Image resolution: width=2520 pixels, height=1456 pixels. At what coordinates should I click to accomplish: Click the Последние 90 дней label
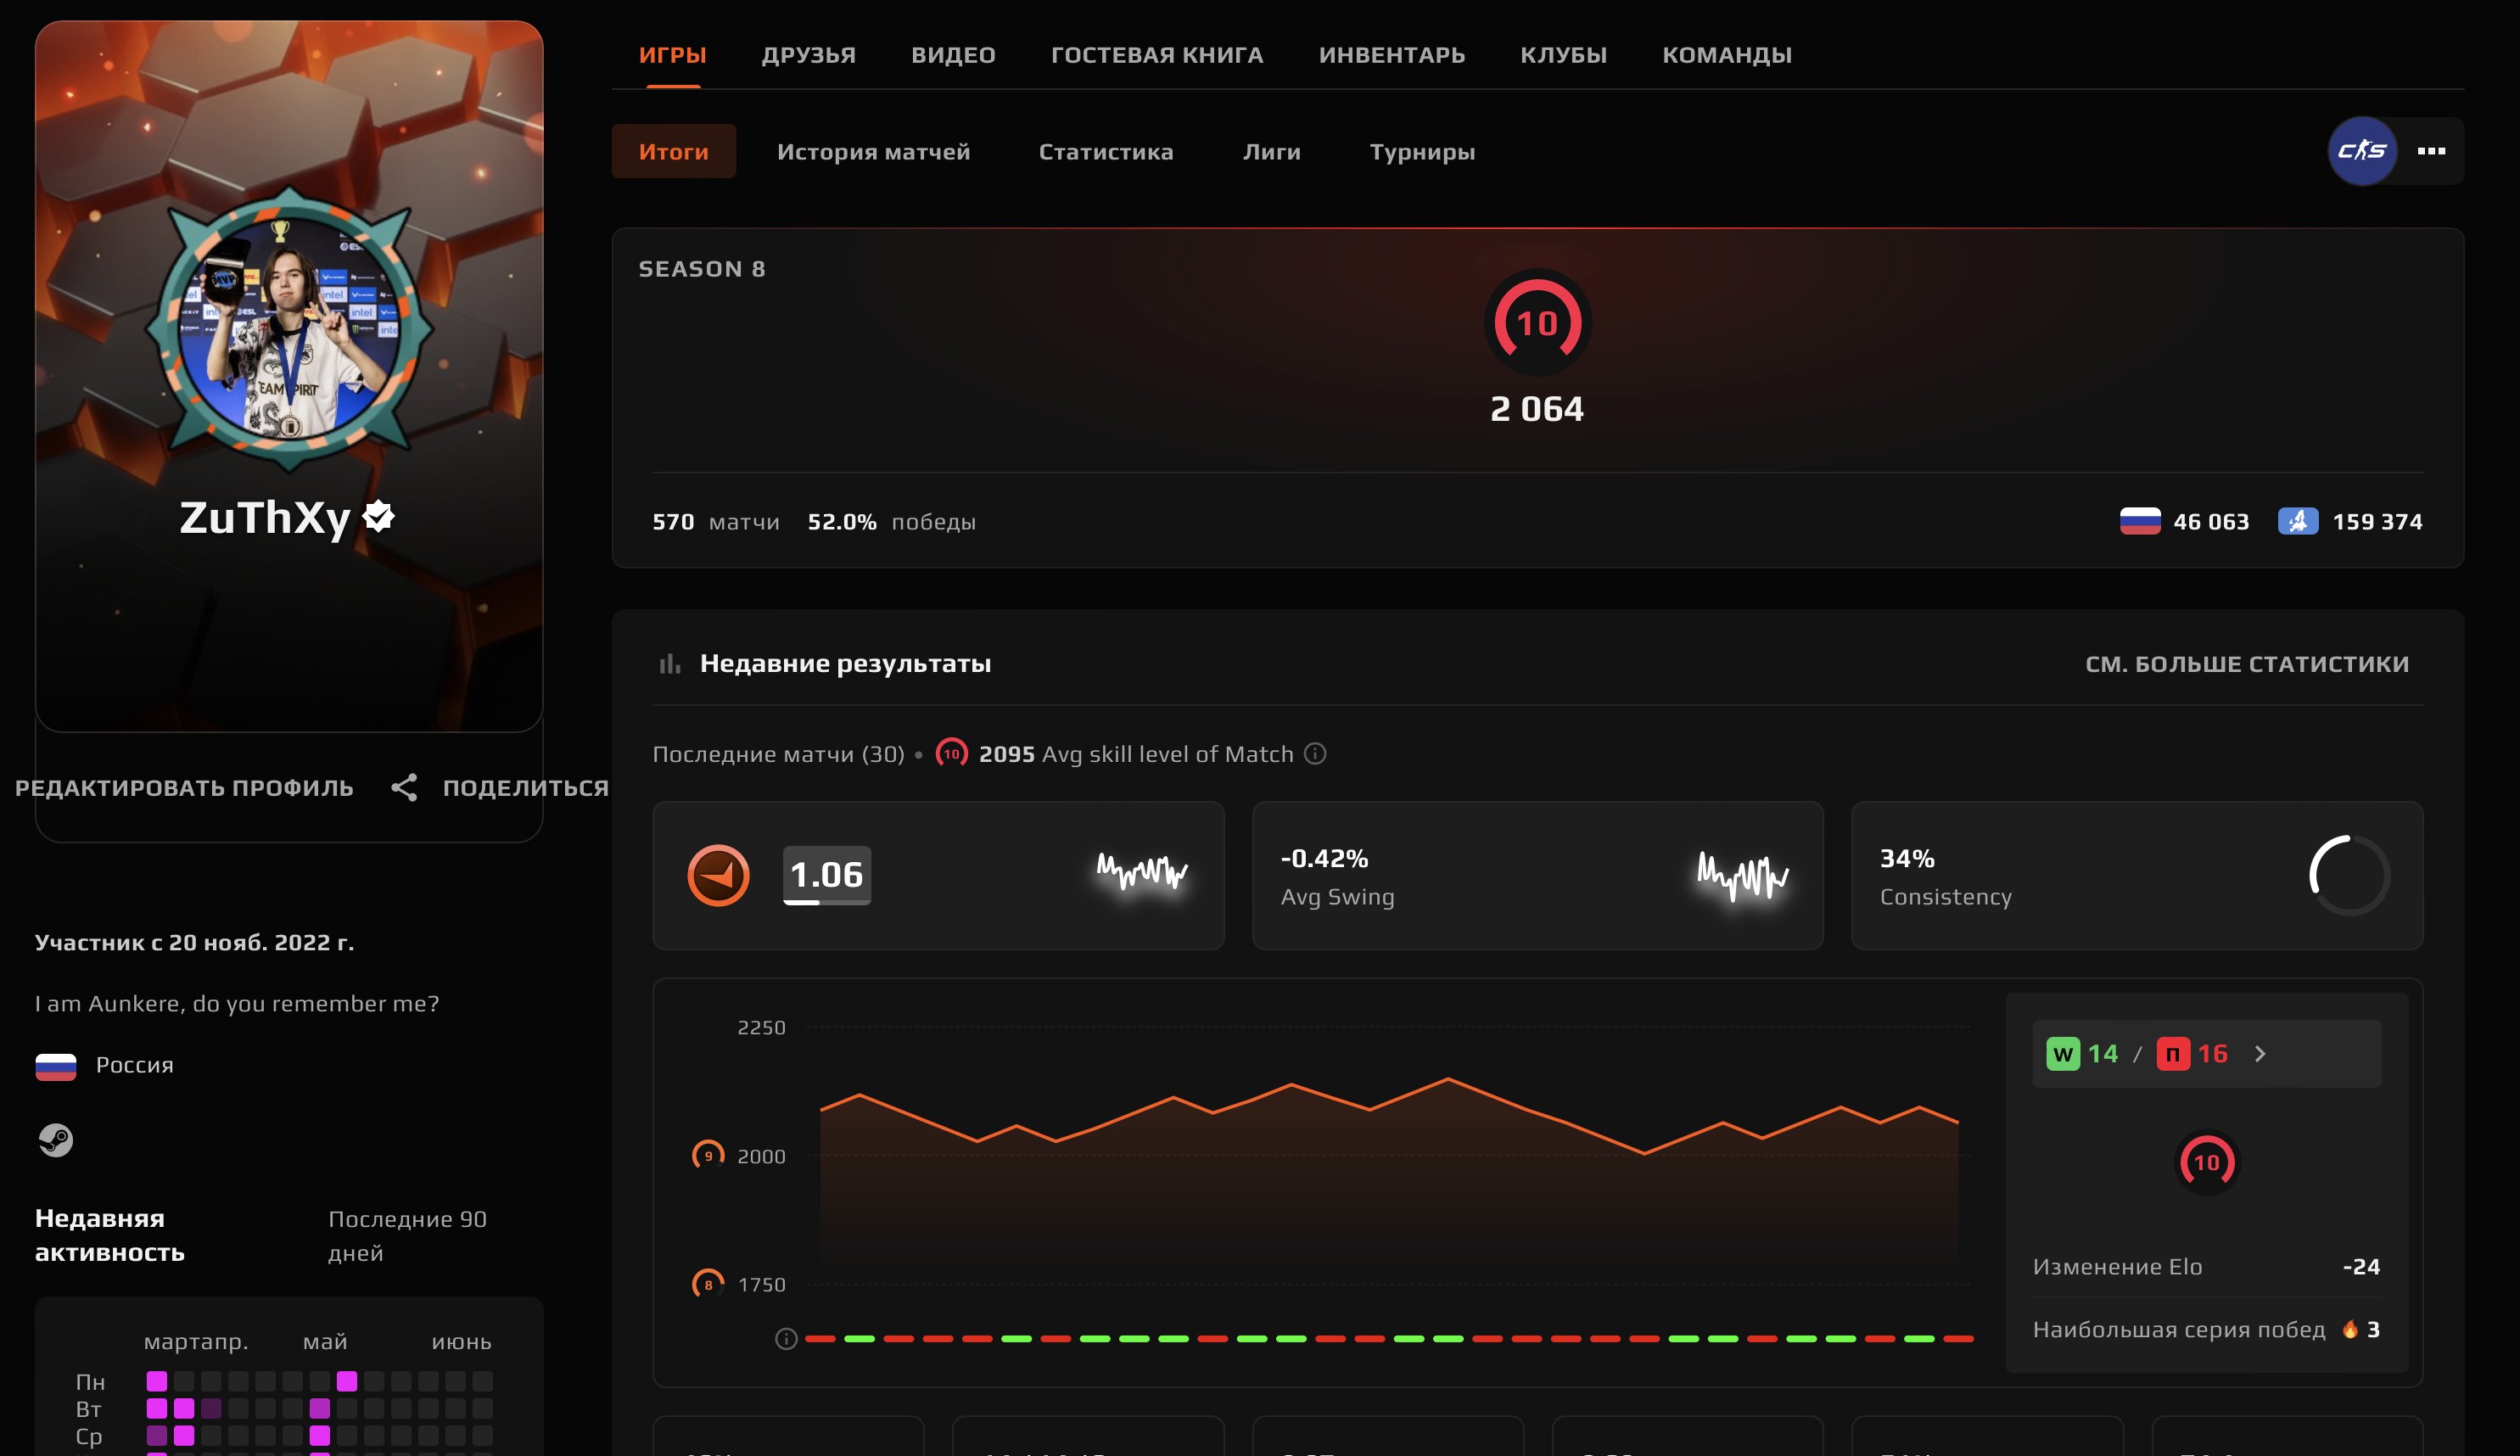(407, 1236)
